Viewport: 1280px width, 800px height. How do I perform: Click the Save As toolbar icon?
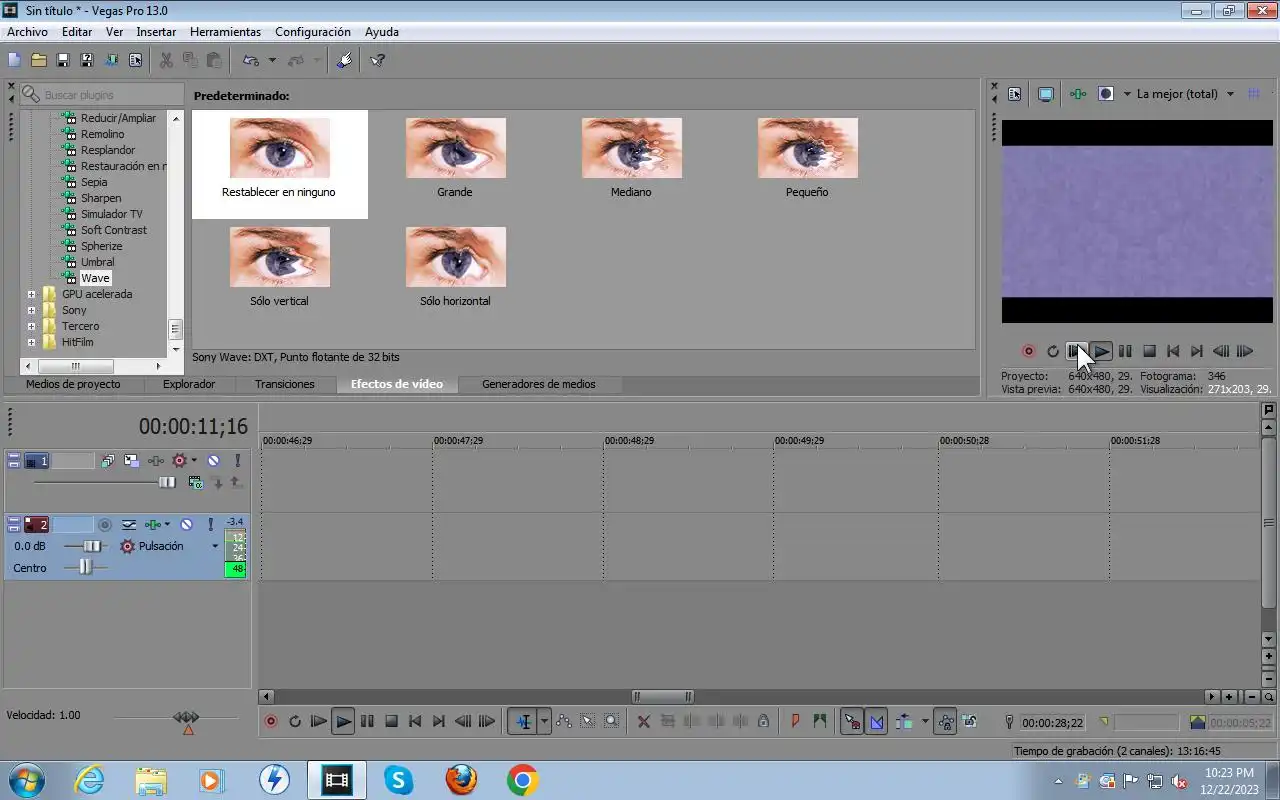[x=87, y=60]
